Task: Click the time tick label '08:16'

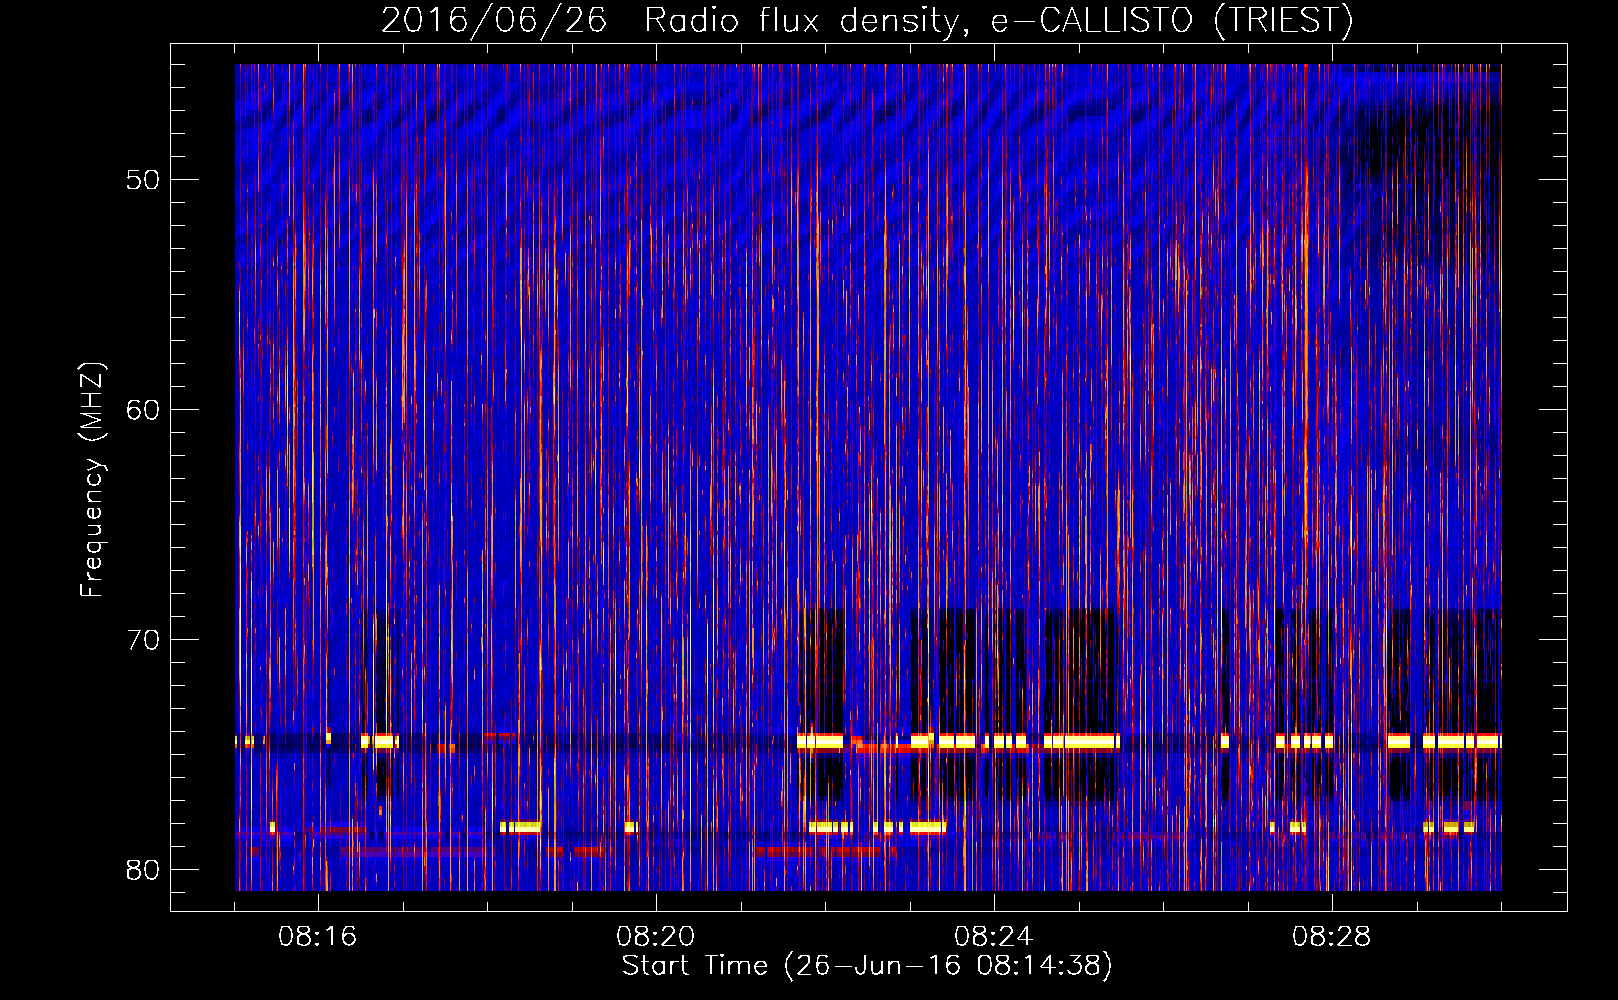Action: pos(318,937)
